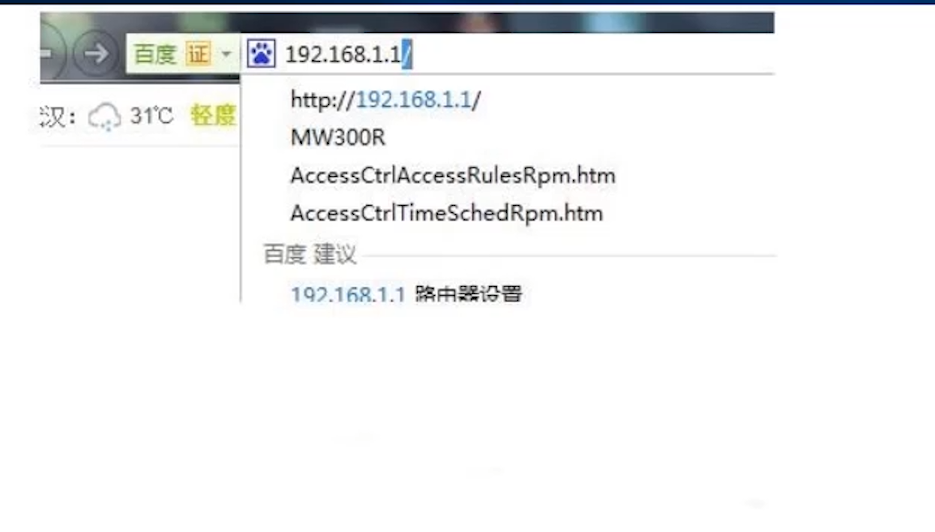The image size is (935, 532).
Task: Click the 百度 建议 section header
Action: click(x=309, y=254)
